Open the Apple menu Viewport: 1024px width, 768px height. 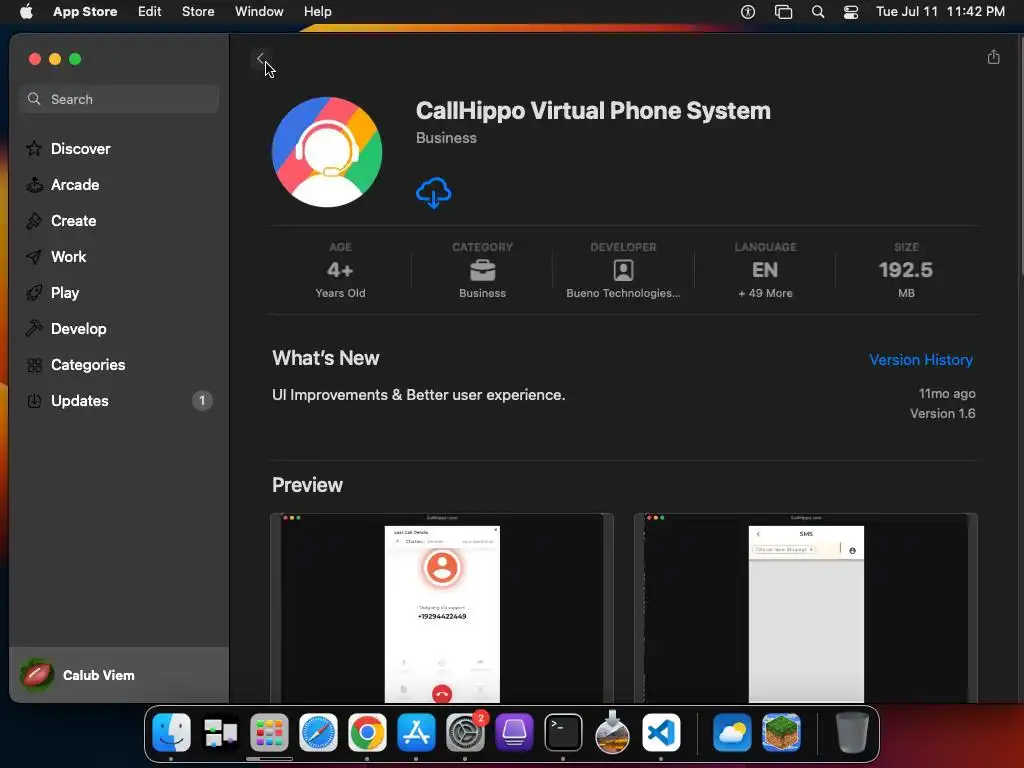point(26,12)
